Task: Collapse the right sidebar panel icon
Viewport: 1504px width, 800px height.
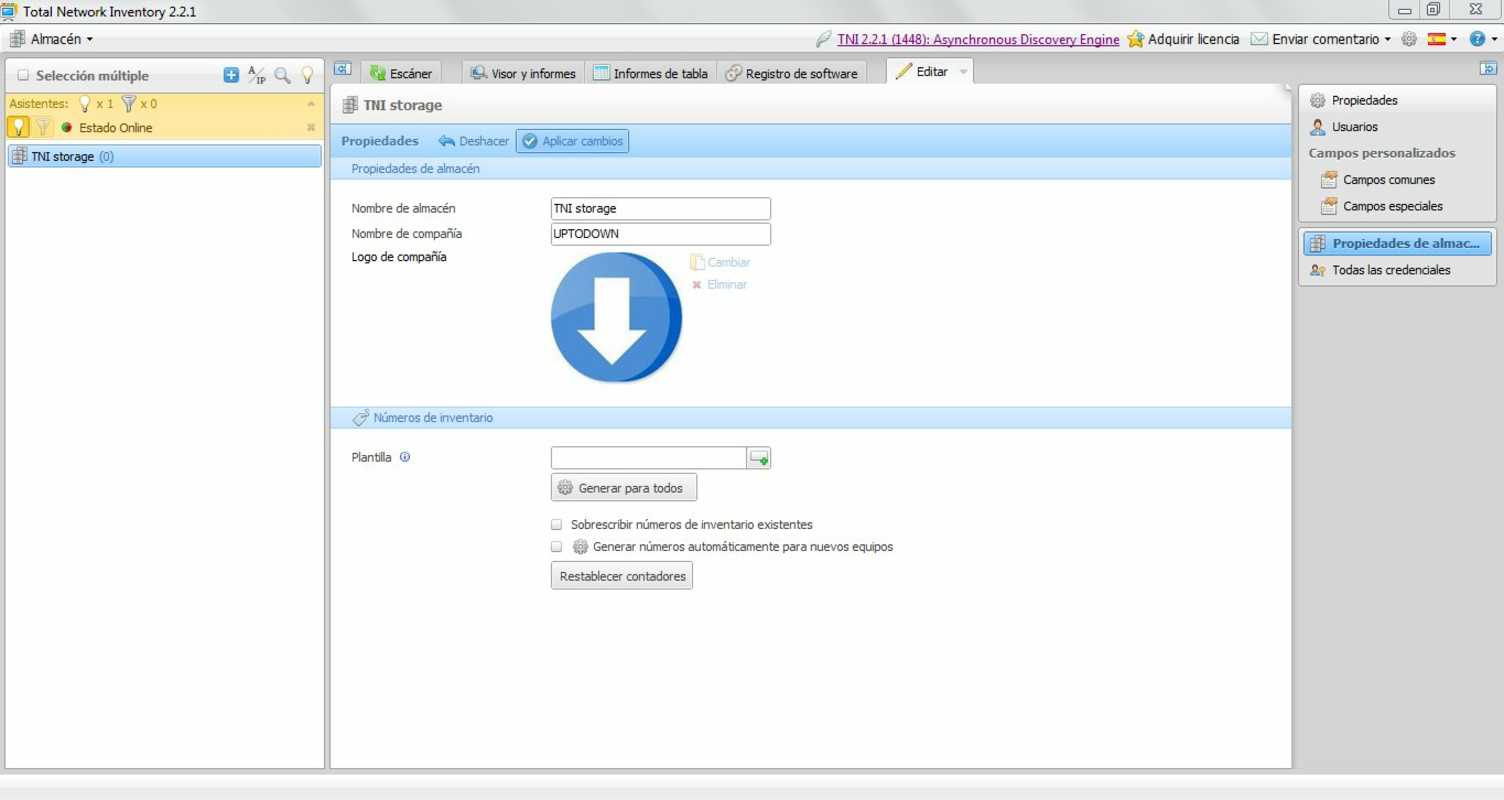Action: pyautogui.click(x=1488, y=69)
